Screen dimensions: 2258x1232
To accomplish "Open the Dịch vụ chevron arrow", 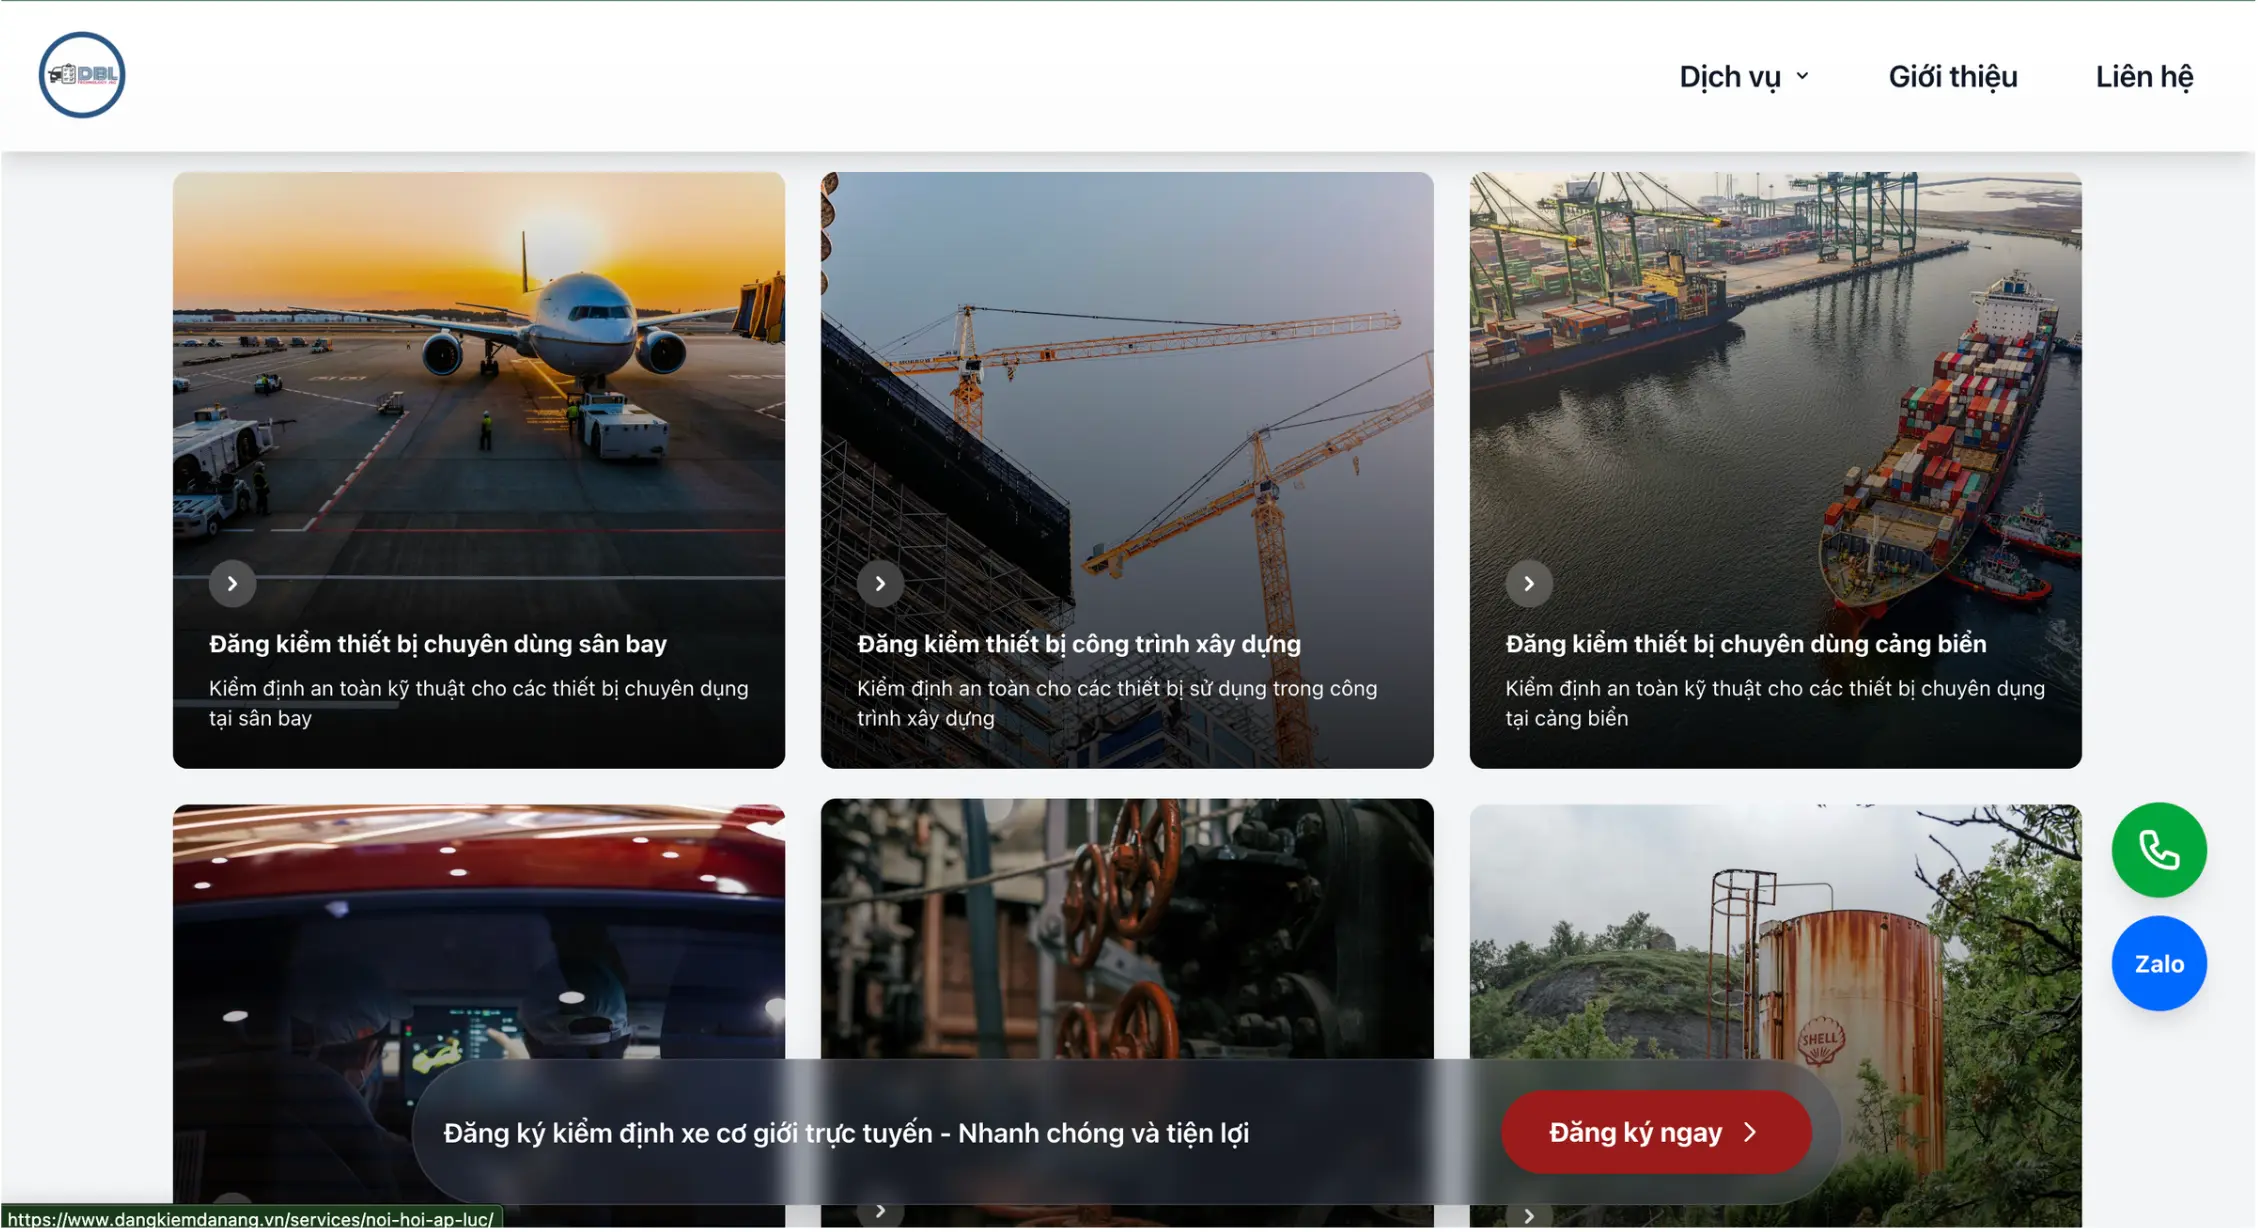I will click(x=1803, y=75).
